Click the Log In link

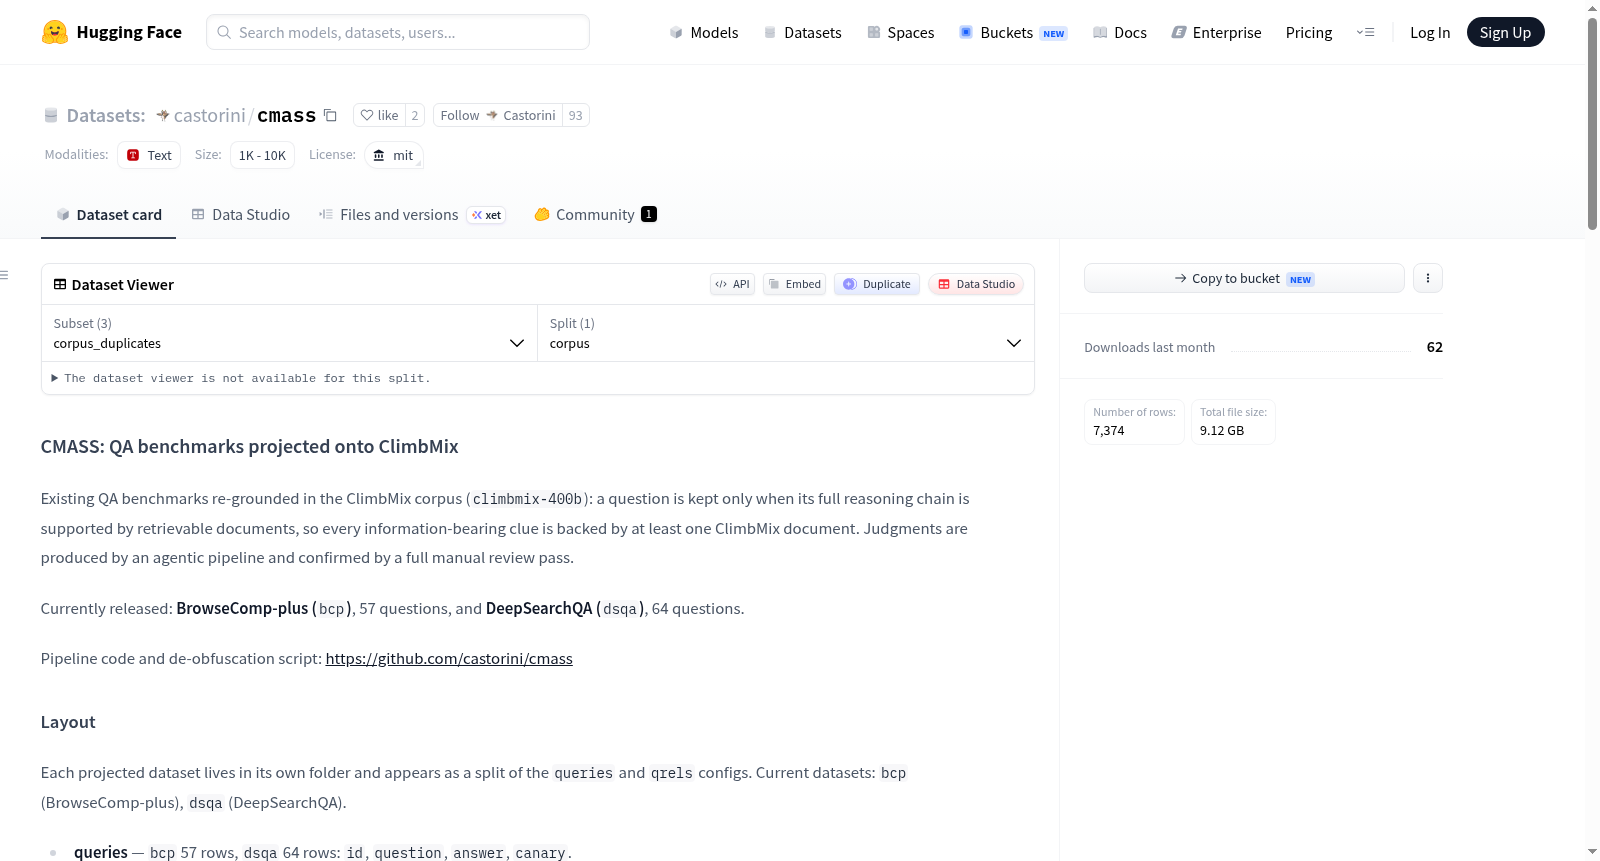1430,32
